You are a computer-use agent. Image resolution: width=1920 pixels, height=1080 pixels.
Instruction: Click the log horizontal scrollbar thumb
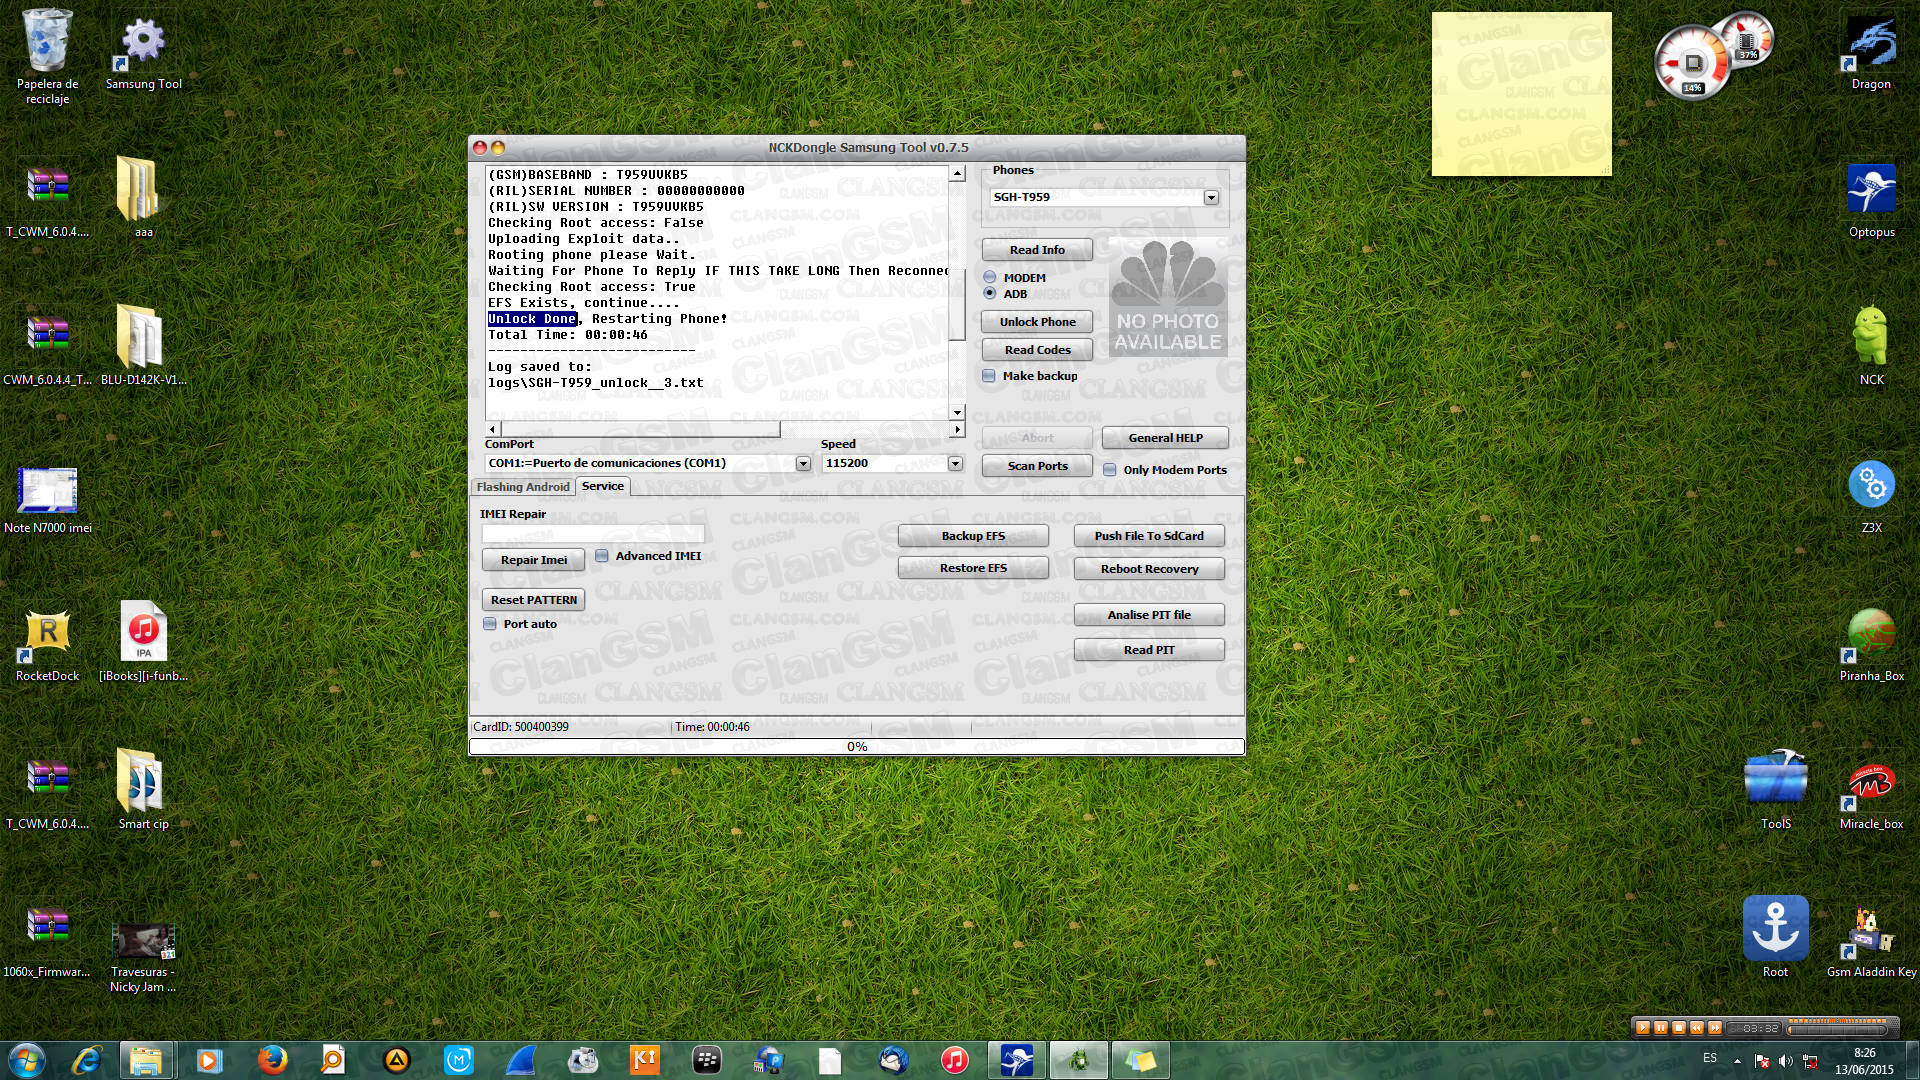[x=640, y=429]
